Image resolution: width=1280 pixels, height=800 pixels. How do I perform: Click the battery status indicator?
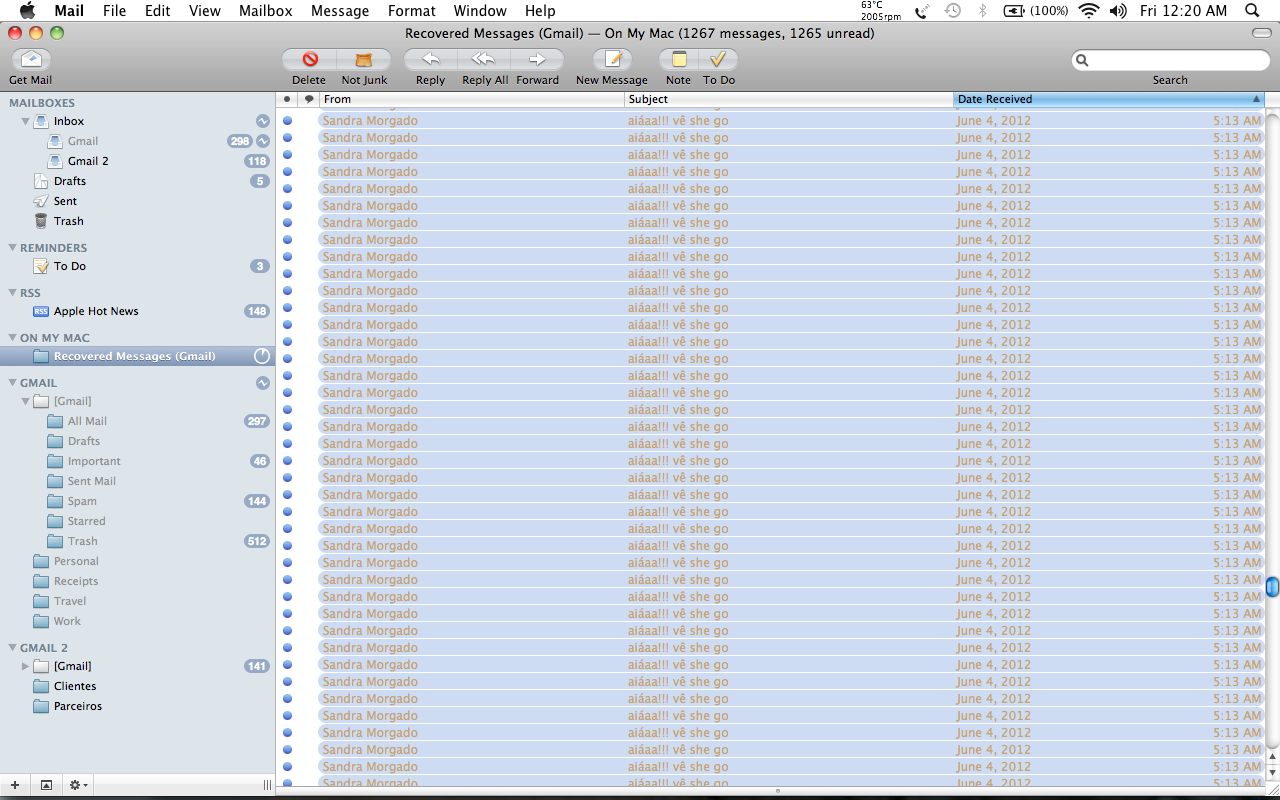click(x=1035, y=10)
